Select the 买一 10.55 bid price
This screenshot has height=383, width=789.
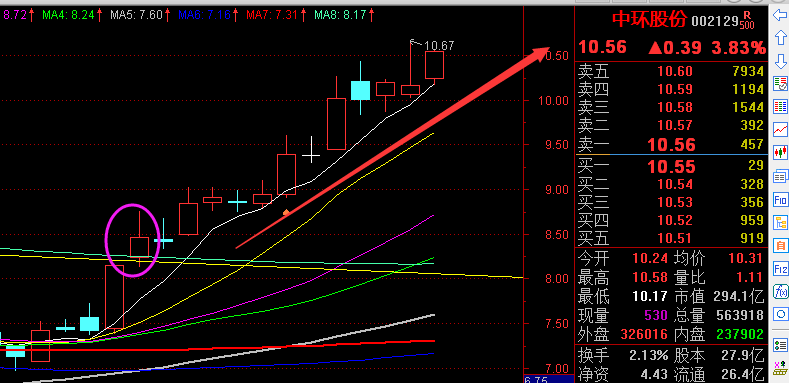click(671, 167)
